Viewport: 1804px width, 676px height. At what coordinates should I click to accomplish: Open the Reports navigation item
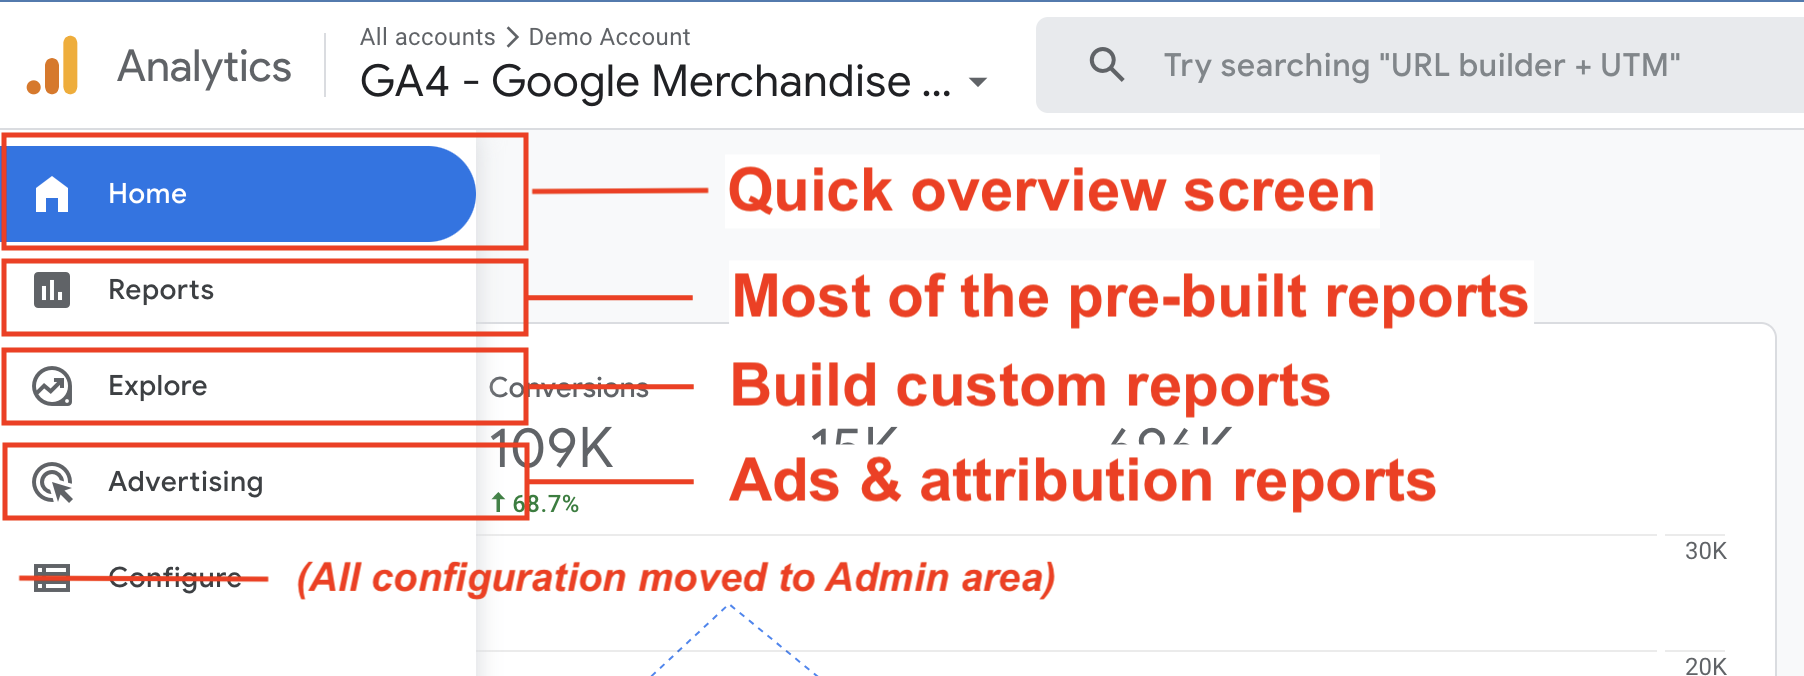[x=161, y=290]
